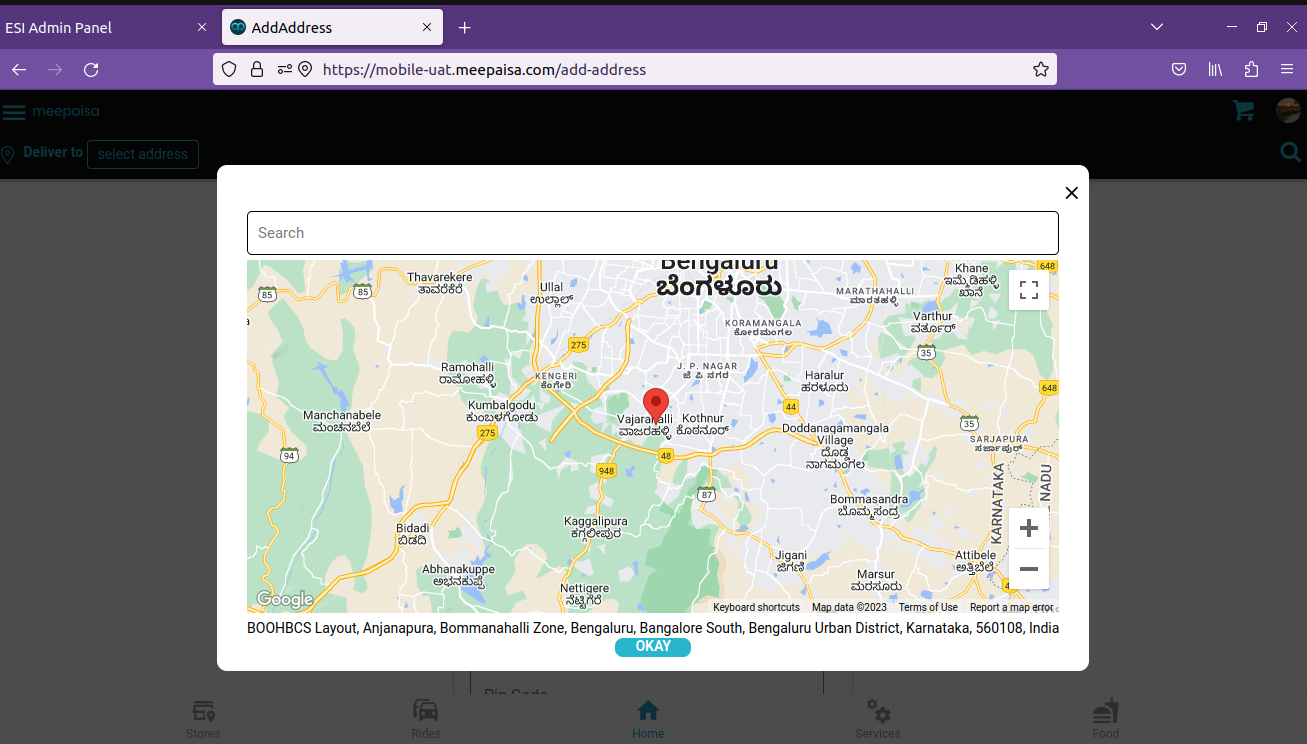Open Firefox application menu

tap(1287, 69)
